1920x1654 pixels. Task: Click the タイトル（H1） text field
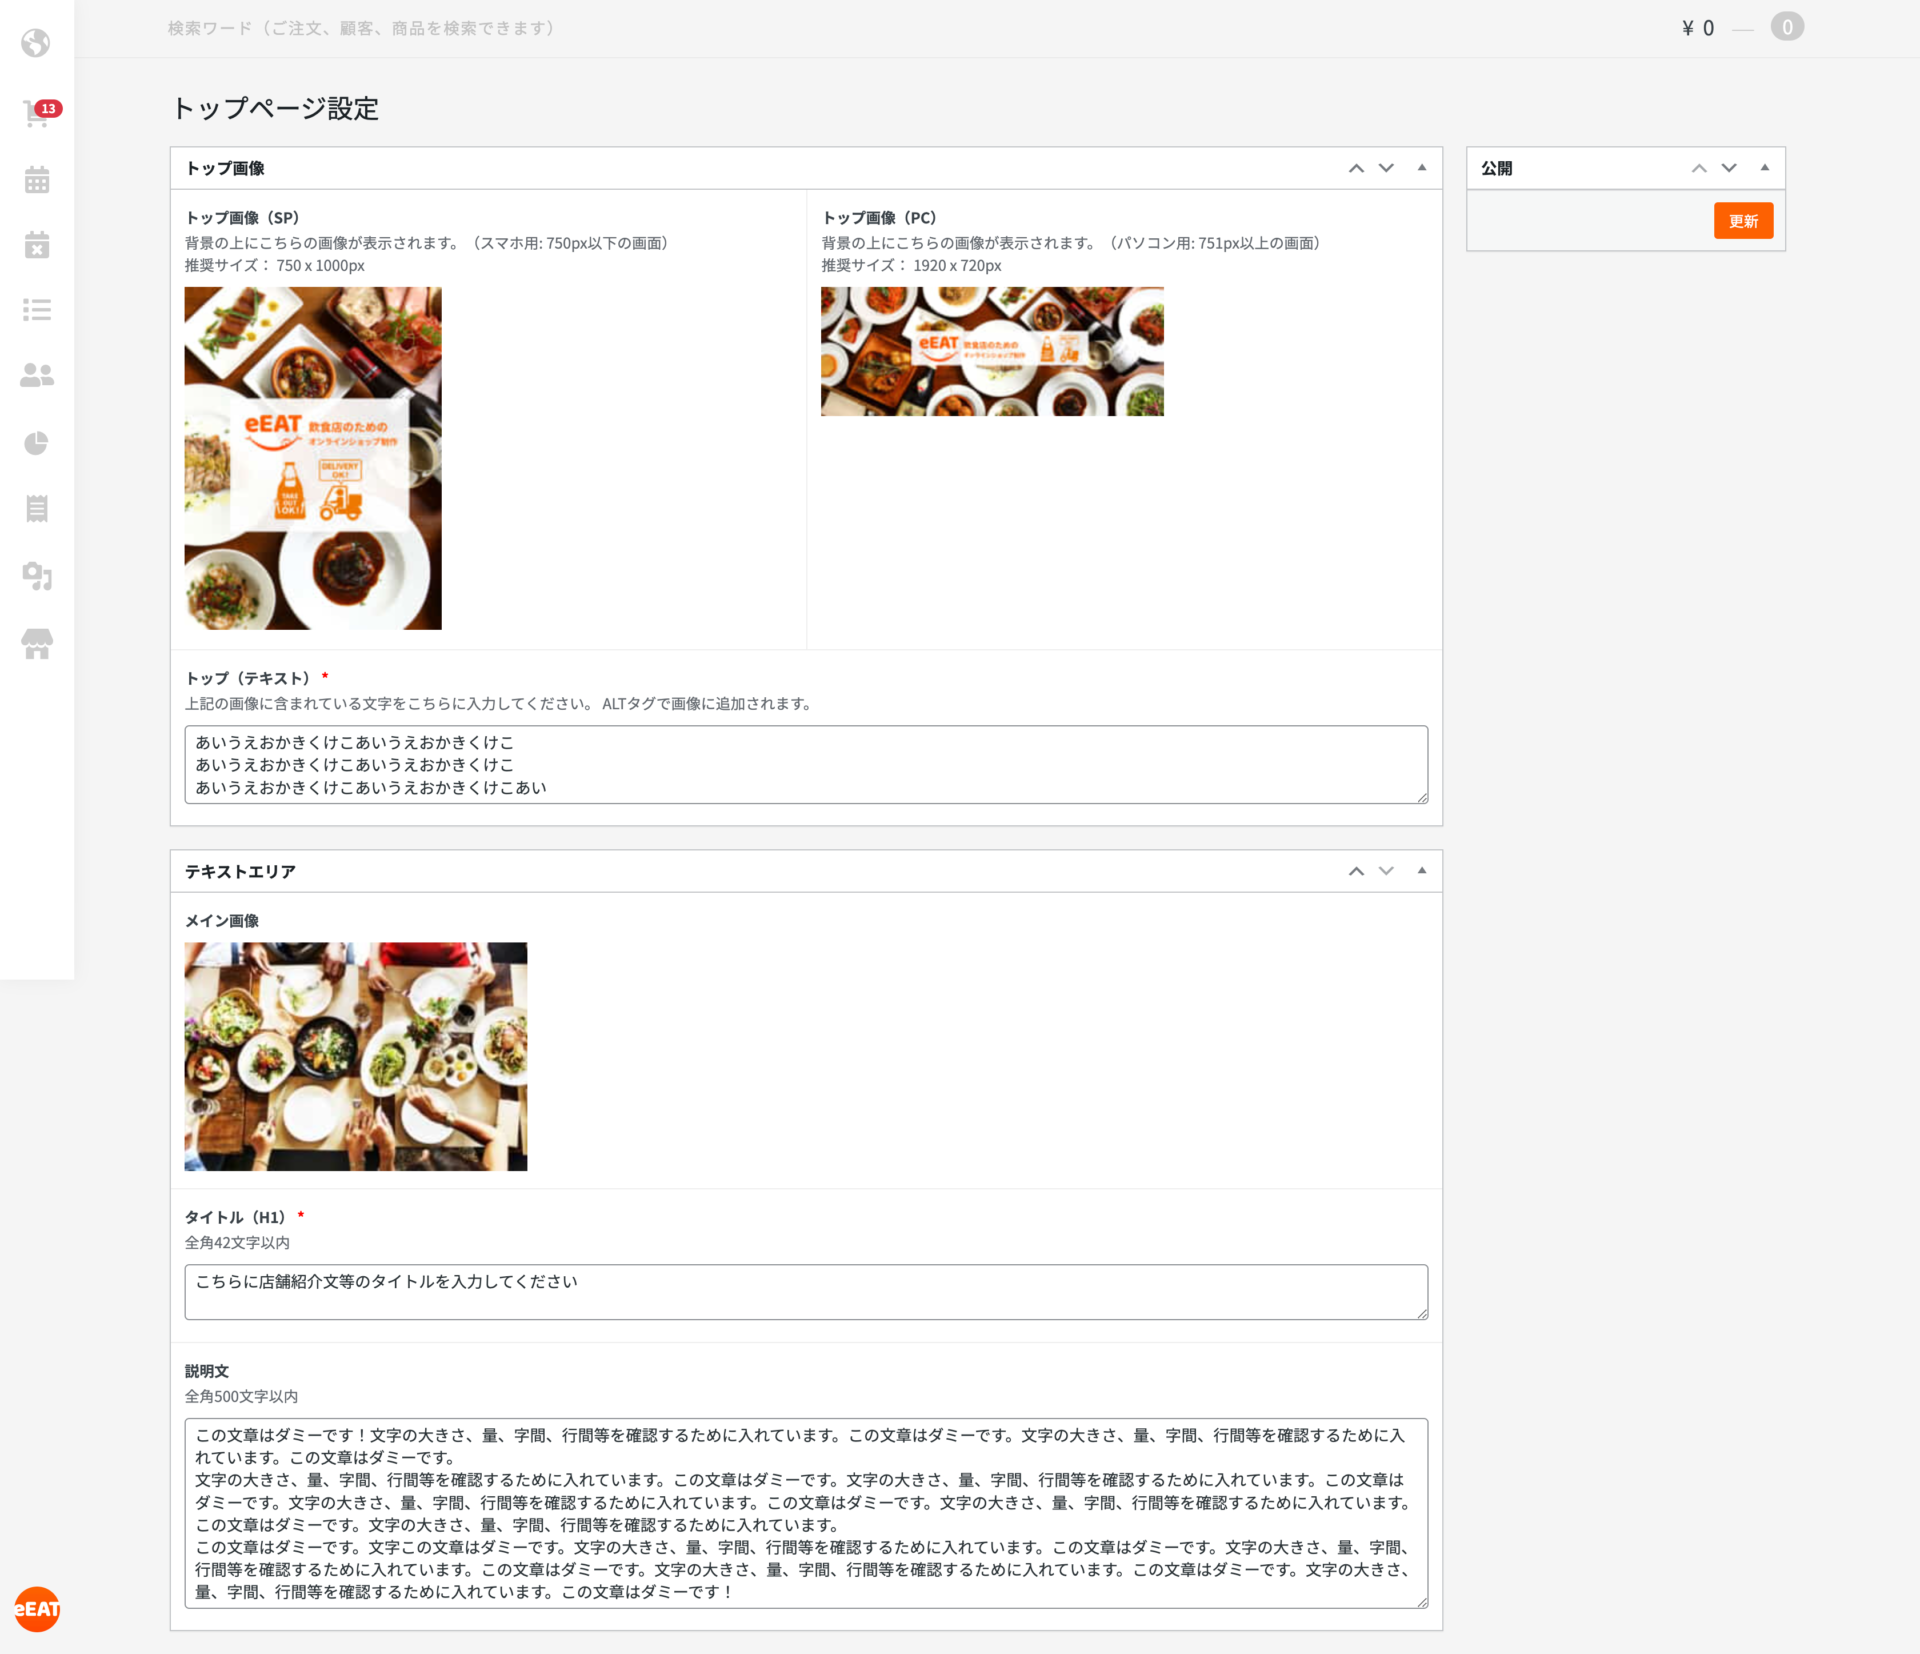click(x=805, y=1291)
